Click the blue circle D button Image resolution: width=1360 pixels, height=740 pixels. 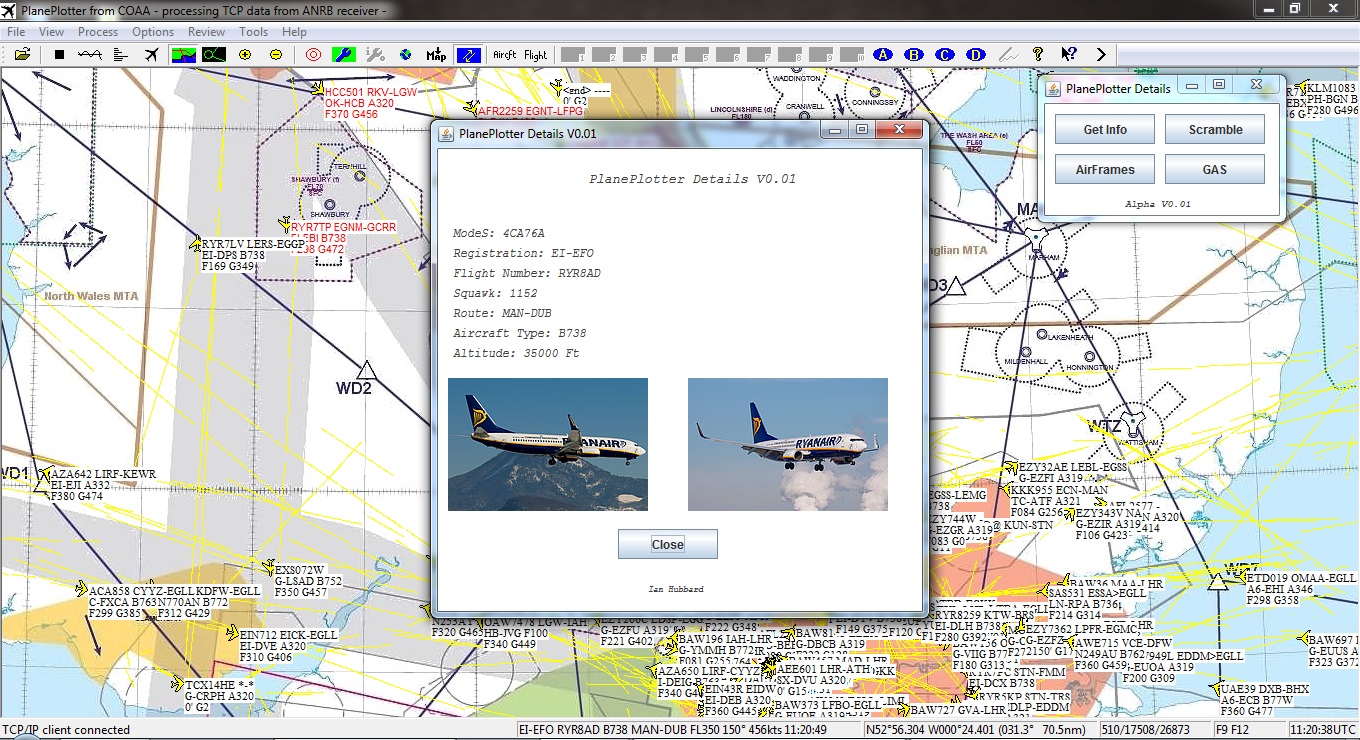pyautogui.click(x=976, y=55)
